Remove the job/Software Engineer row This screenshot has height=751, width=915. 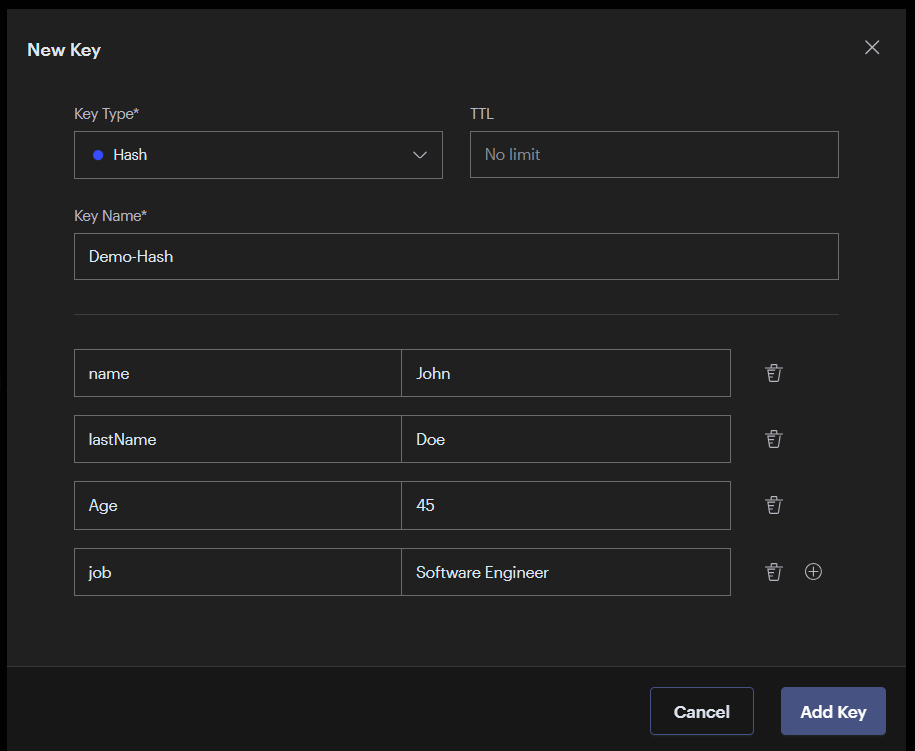773,571
